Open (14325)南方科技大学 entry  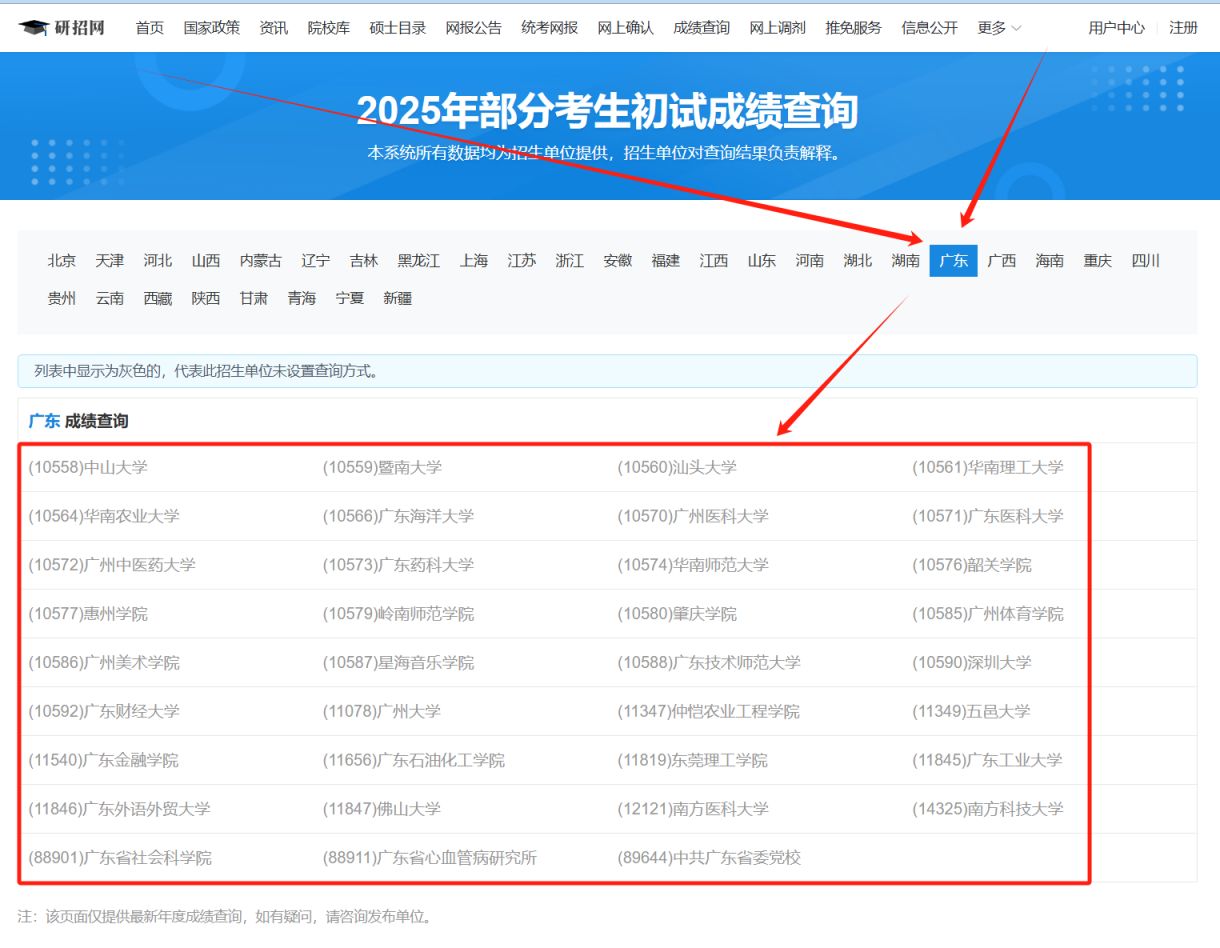coord(988,809)
